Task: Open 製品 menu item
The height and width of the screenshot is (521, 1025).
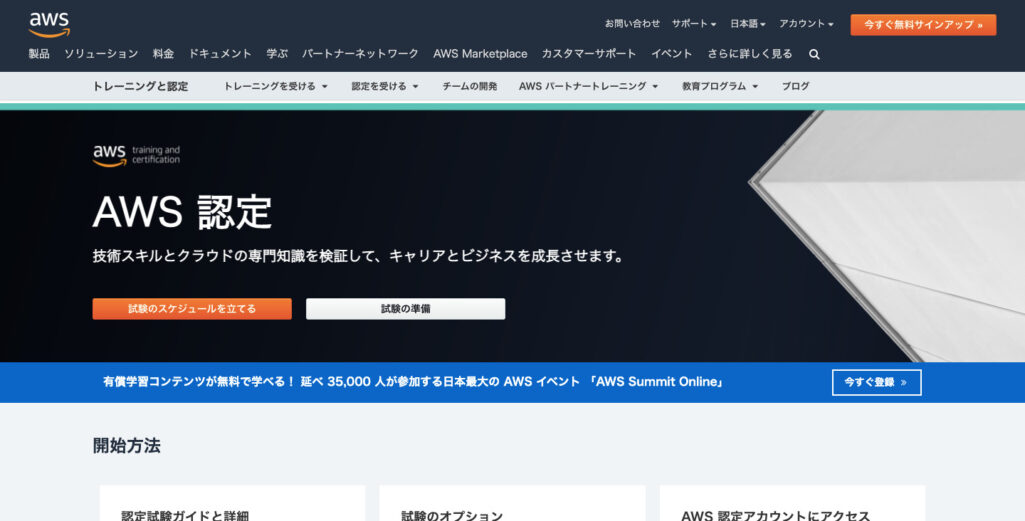Action: [x=39, y=54]
